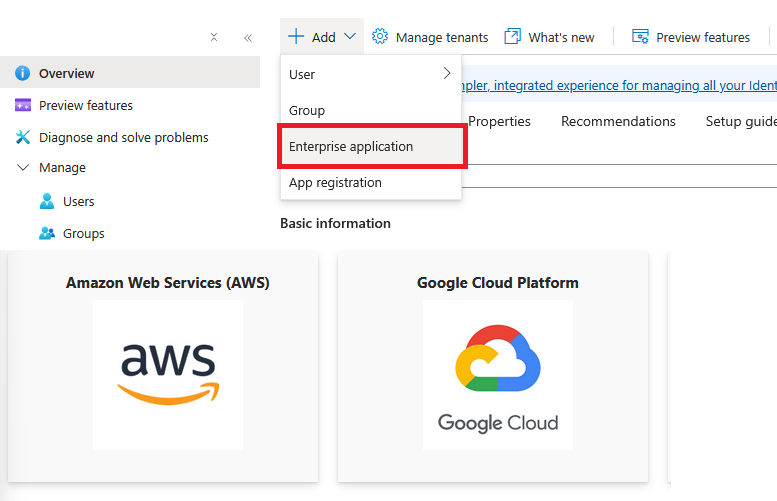Image resolution: width=777 pixels, height=501 pixels.
Task: Switch to the Recommendations tab
Action: 618,121
